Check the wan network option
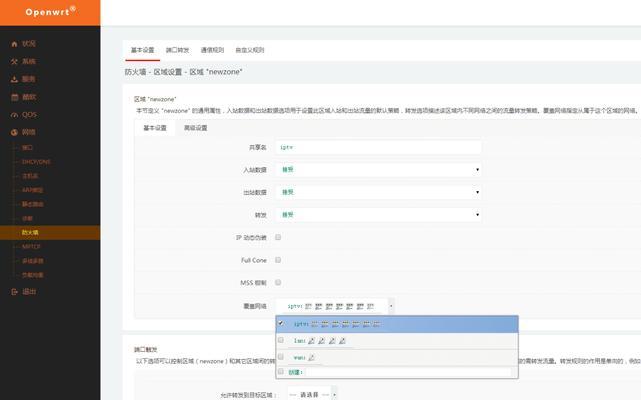This screenshot has width=641, height=400. (281, 357)
